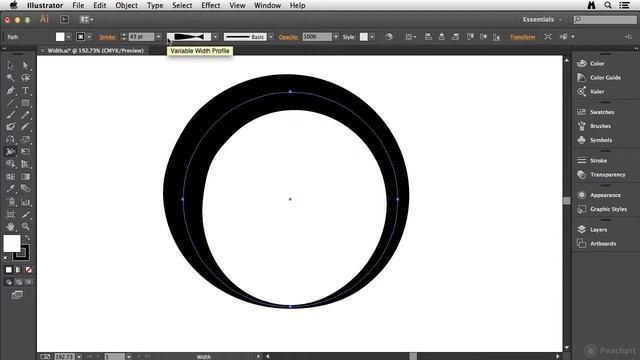Open the Variable Width Profile dropdown
The image size is (640, 360).
coord(216,37)
